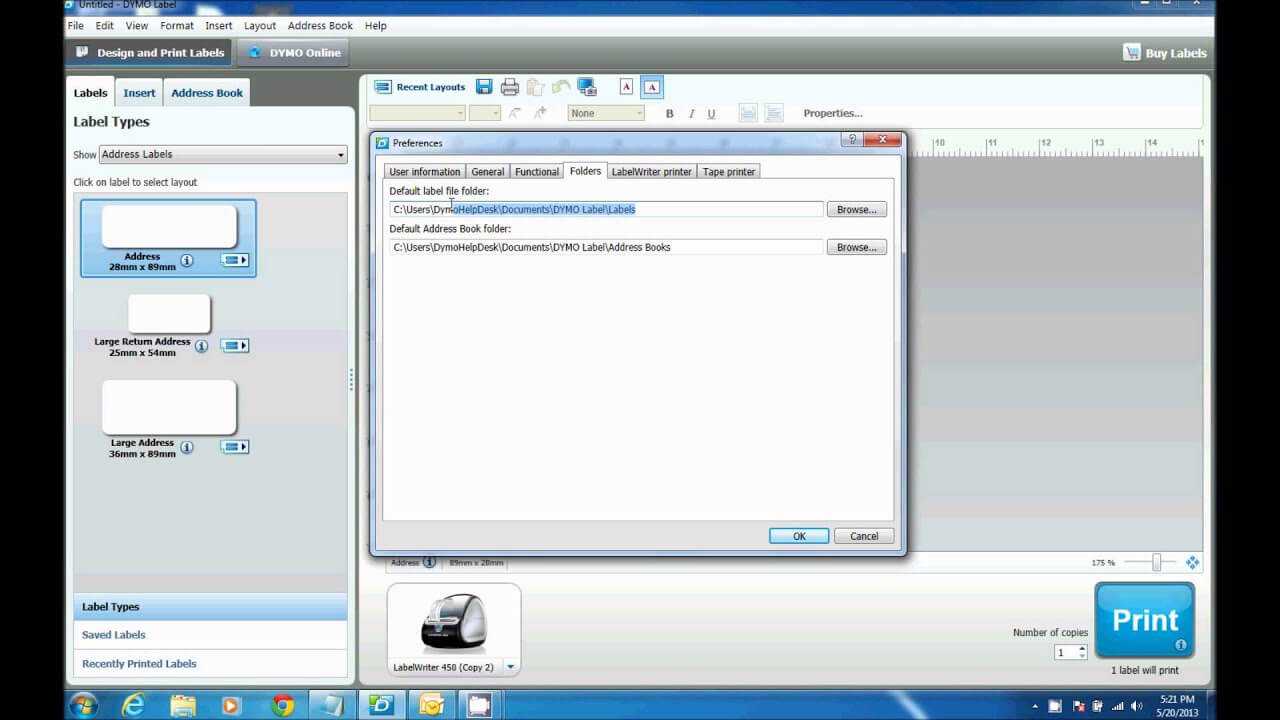Toggle italic formatting

click(690, 114)
